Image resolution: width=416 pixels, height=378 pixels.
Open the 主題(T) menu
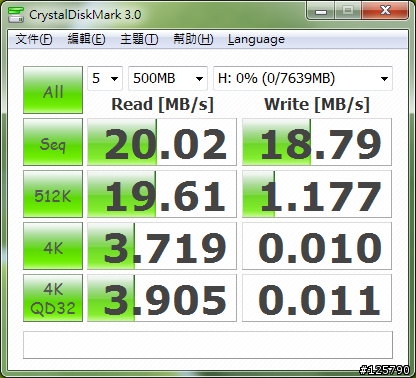[x=139, y=39]
